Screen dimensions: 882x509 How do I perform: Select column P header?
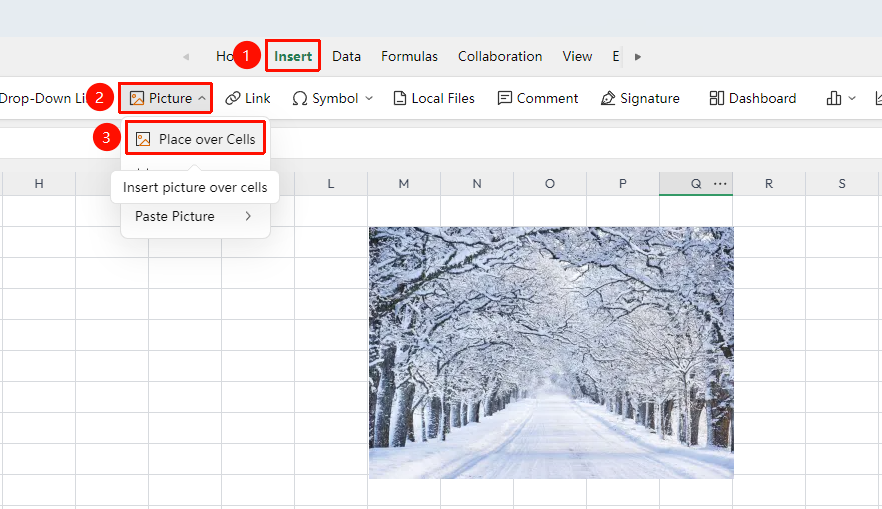[623, 184]
